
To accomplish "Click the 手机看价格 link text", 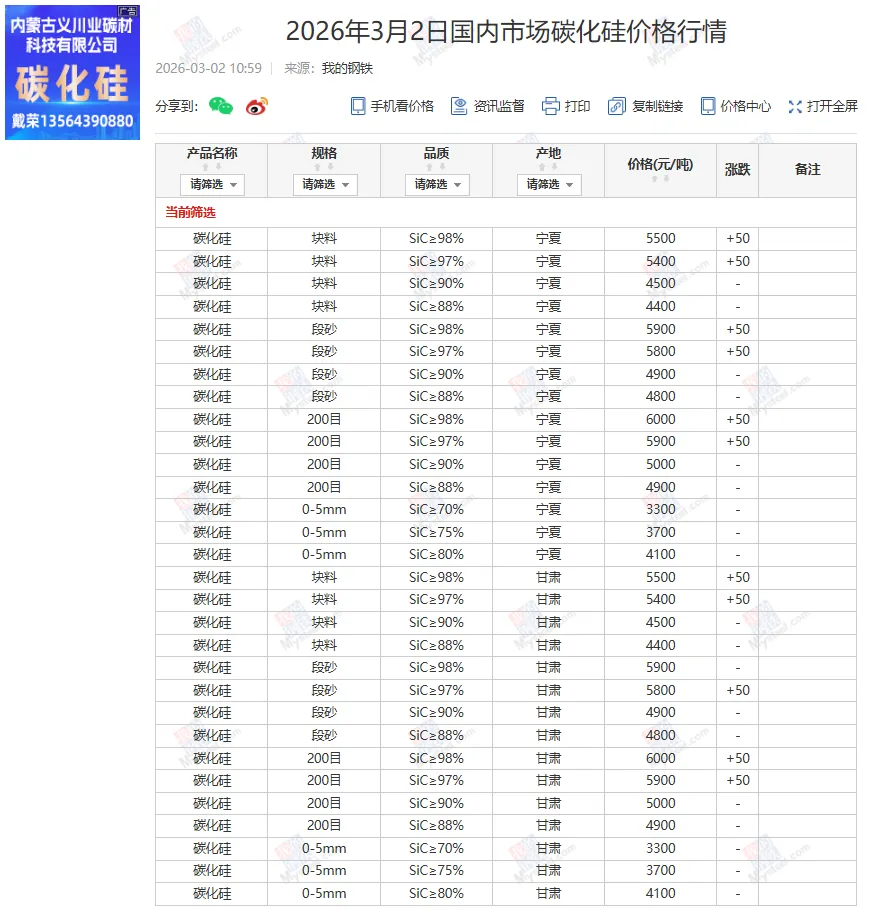I will 402,106.
